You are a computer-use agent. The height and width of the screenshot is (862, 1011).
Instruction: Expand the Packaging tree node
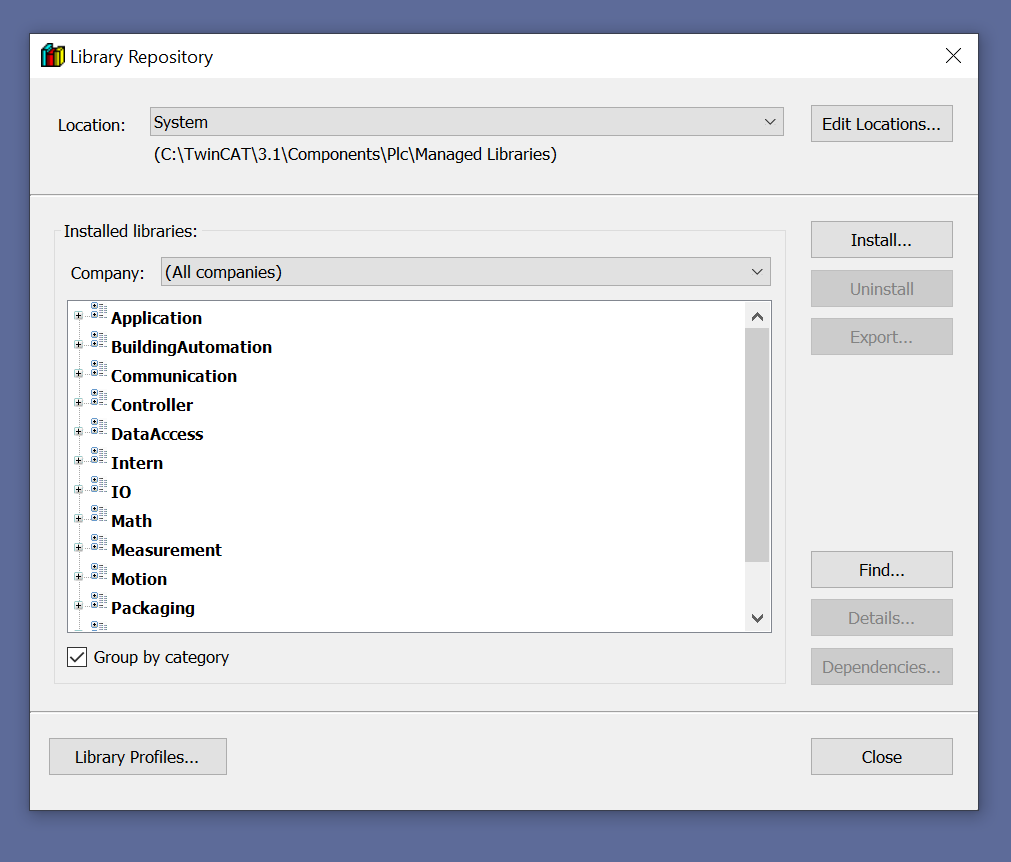pos(78,605)
